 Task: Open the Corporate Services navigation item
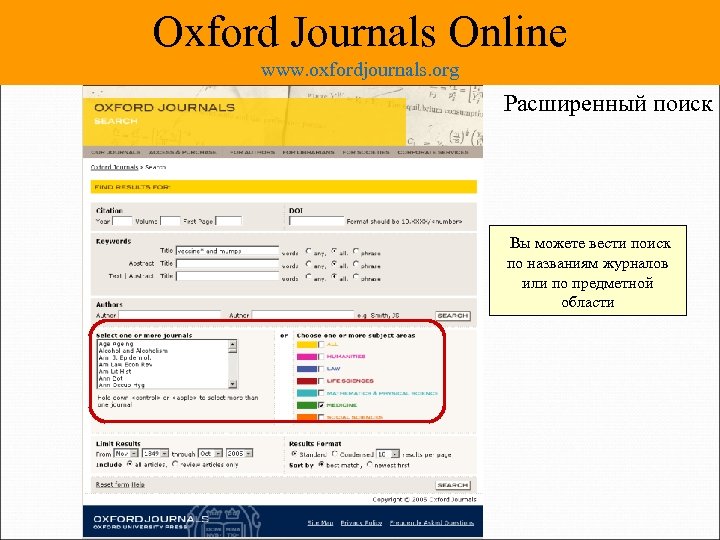(x=433, y=152)
